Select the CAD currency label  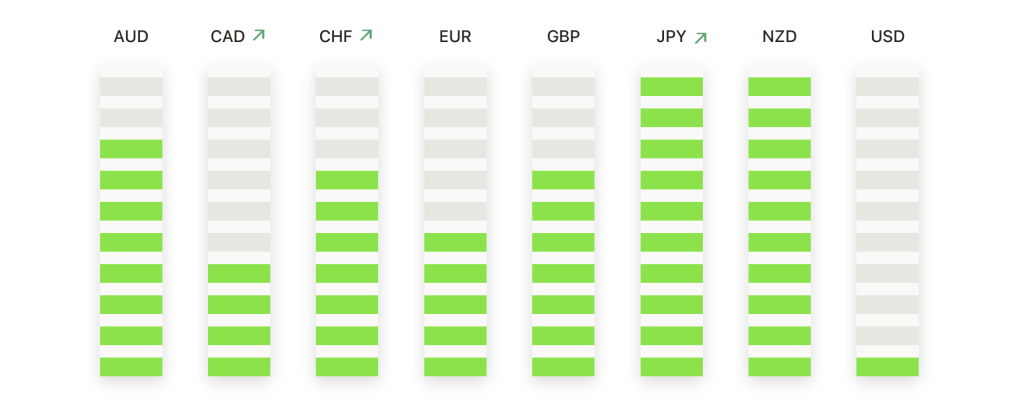point(228,37)
